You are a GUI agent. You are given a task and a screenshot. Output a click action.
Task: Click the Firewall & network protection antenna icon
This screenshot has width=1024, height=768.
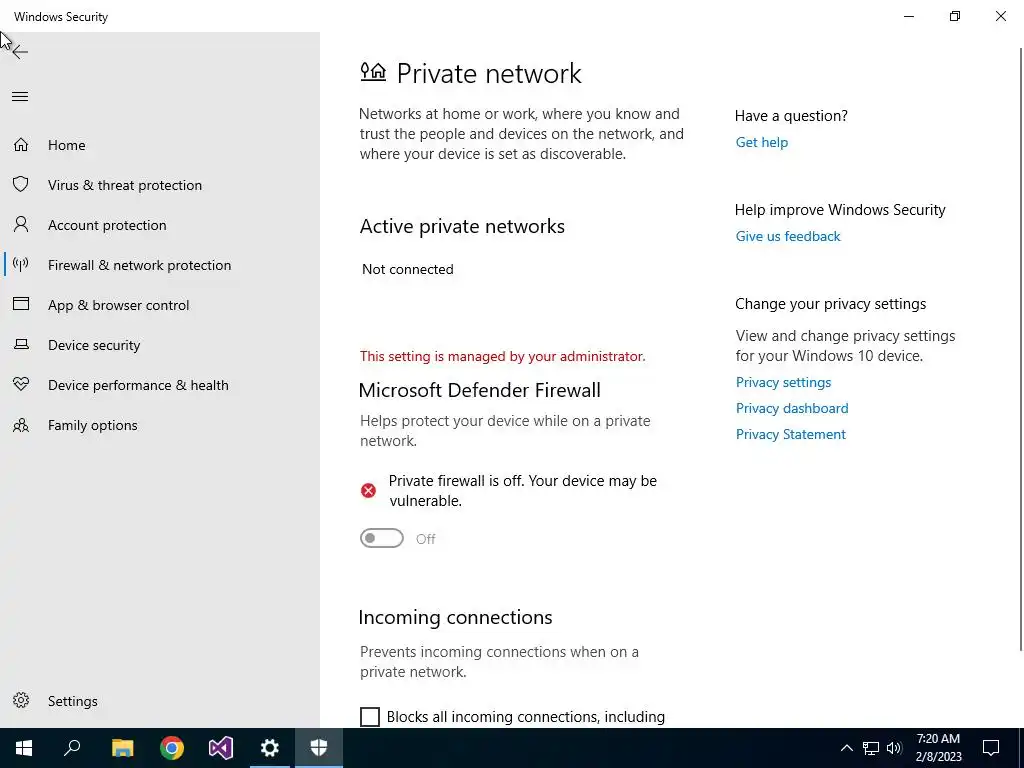(21, 264)
